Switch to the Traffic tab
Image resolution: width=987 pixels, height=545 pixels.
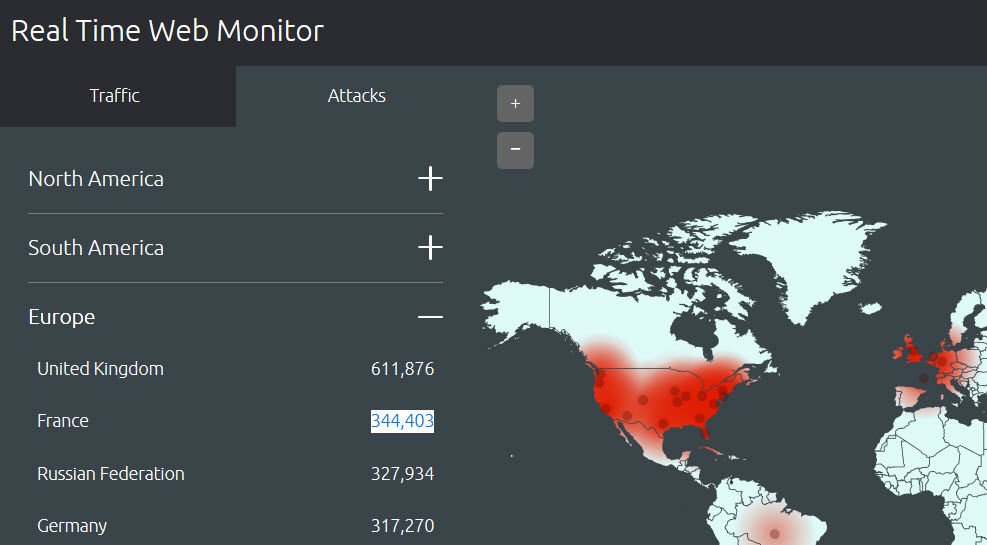pyautogui.click(x=115, y=96)
